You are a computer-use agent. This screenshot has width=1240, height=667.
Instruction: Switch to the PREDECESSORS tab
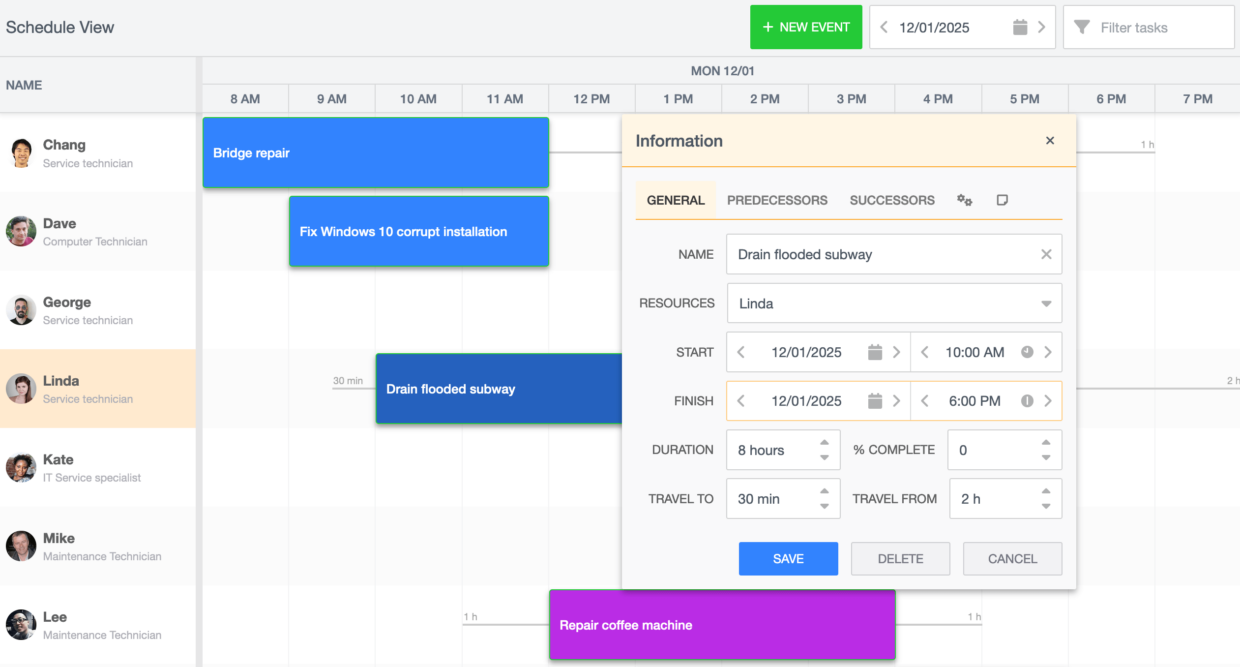click(777, 200)
